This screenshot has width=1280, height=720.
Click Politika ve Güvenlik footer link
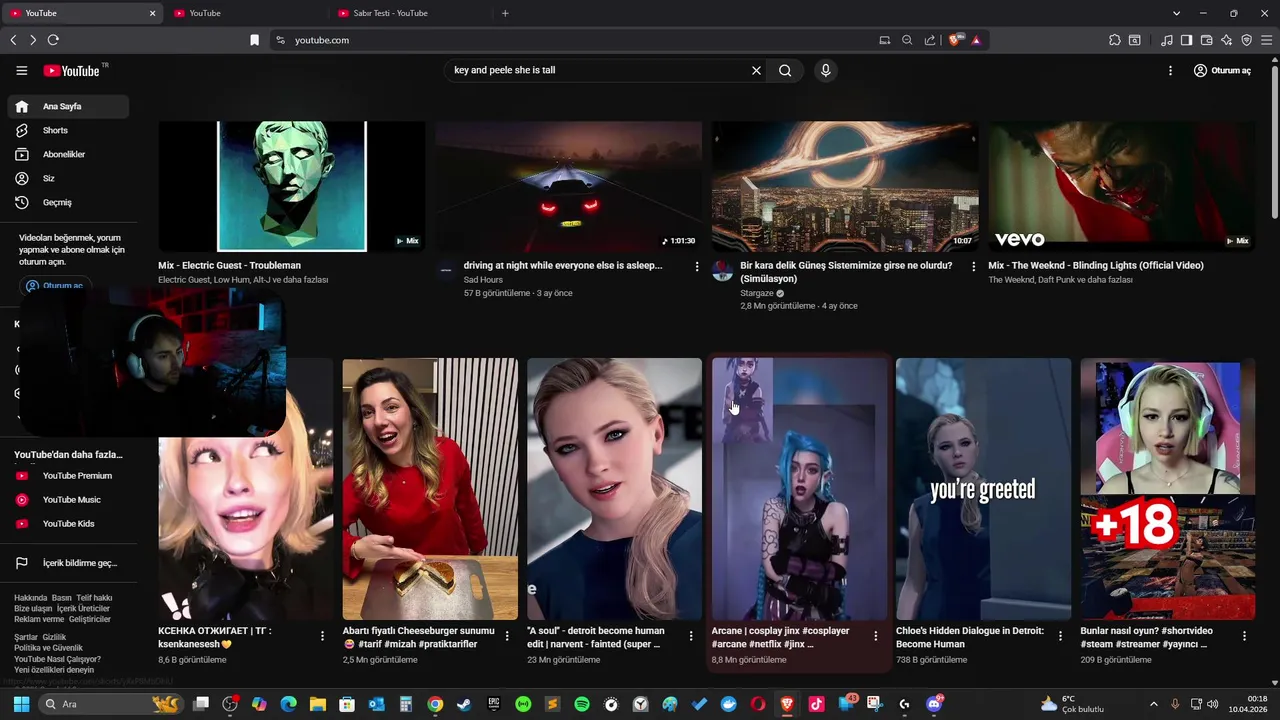48,648
